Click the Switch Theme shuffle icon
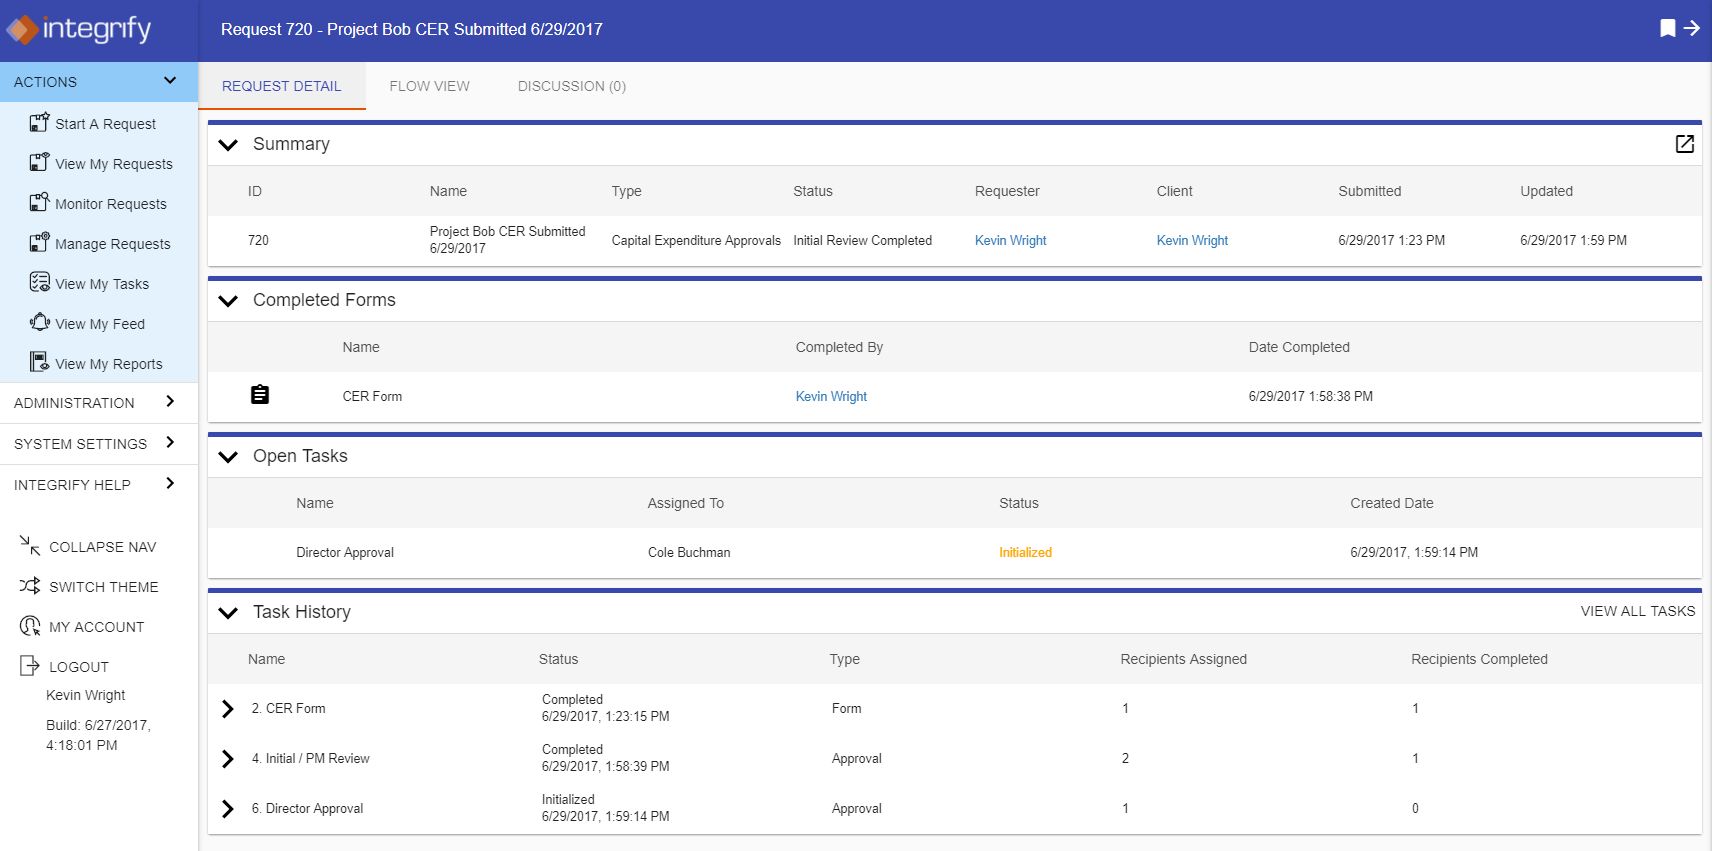This screenshot has height=851, width=1712. pyautogui.click(x=29, y=586)
